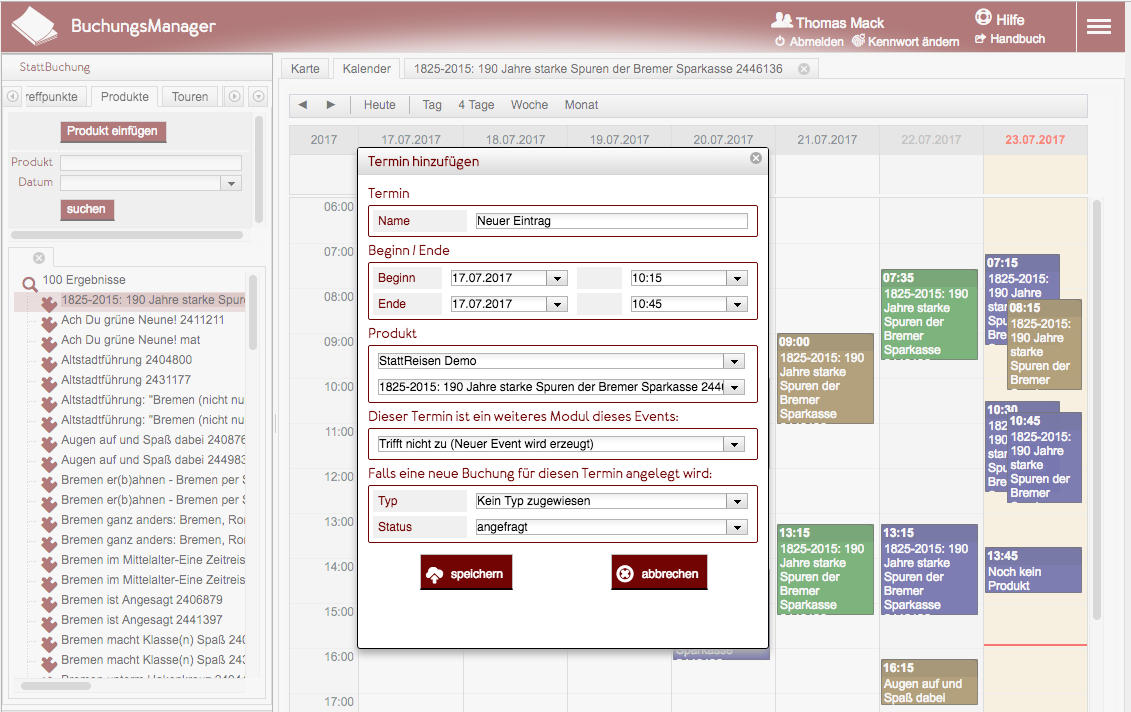
Task: Click the previous arrow in calendar toolbar
Action: pyautogui.click(x=303, y=105)
